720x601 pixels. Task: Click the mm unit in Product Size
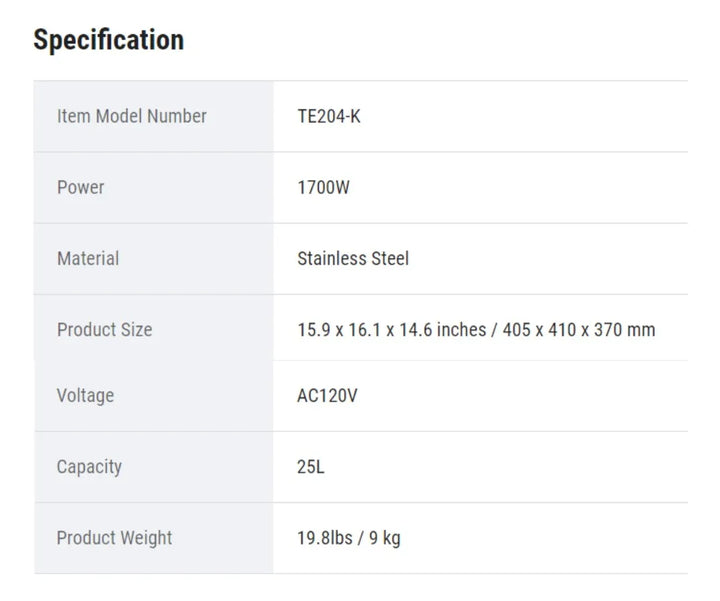[x=640, y=329]
